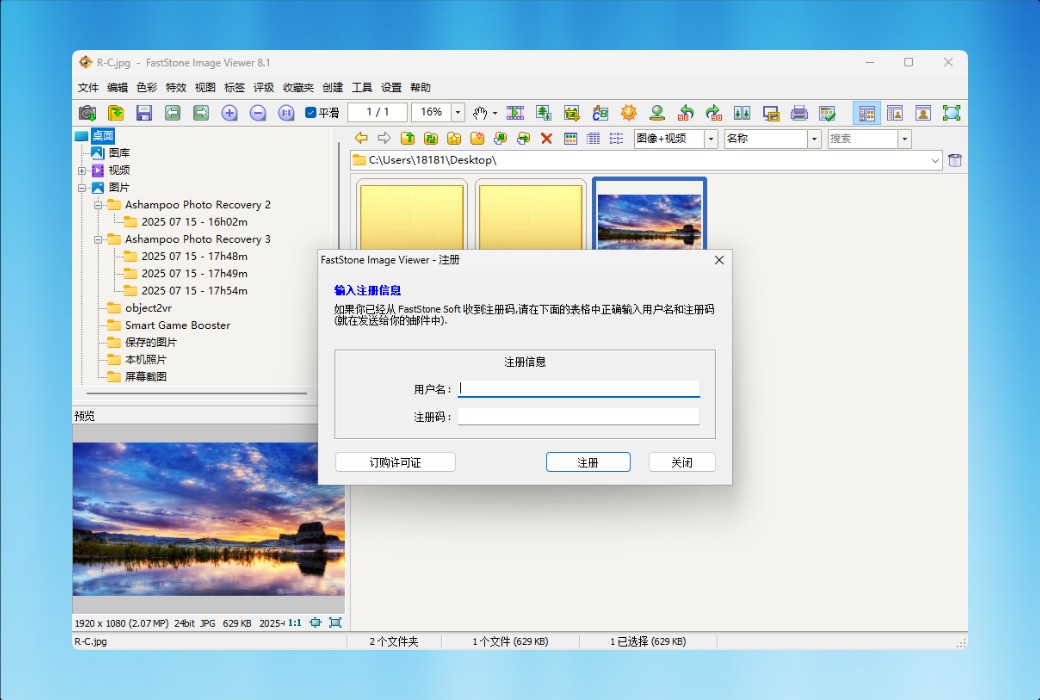Click the acquire from camera/scanner icon
Viewport: 1040px width, 700px height.
pos(88,113)
